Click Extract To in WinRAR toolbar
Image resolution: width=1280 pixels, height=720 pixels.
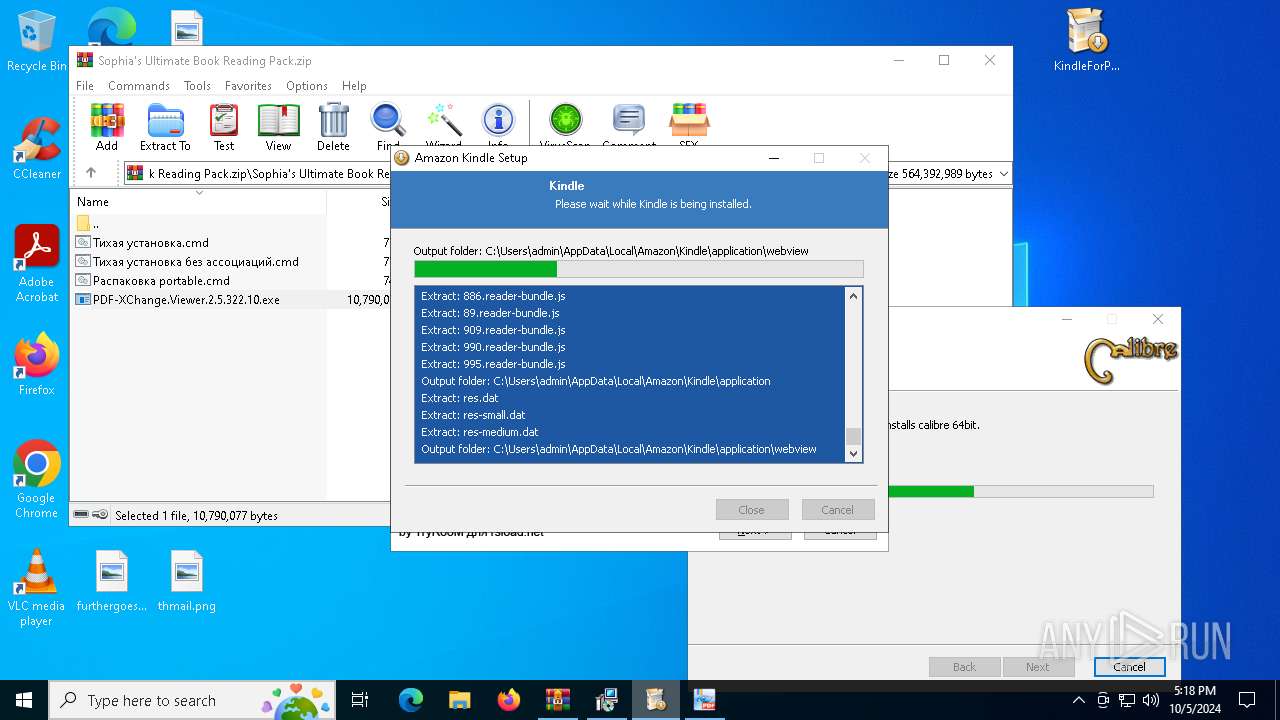click(x=165, y=127)
